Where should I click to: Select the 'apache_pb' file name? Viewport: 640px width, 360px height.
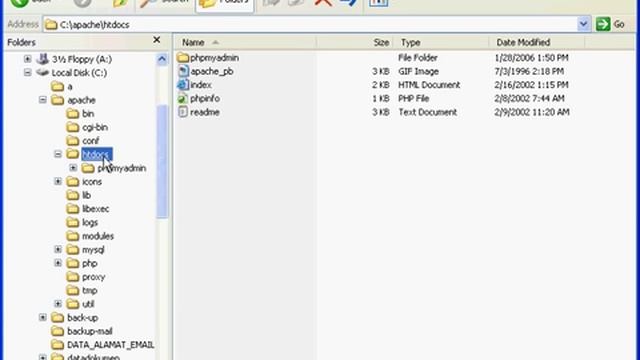click(x=211, y=71)
